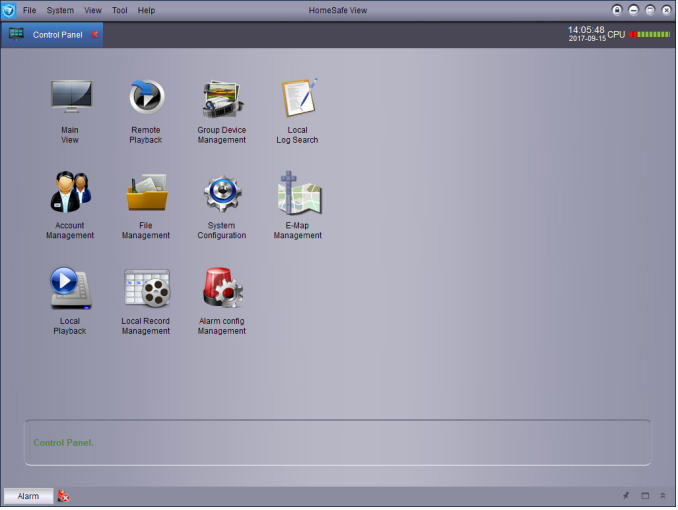Screen dimensions: 678x510
Task: Open the Tool menu
Action: pyautogui.click(x=120, y=10)
